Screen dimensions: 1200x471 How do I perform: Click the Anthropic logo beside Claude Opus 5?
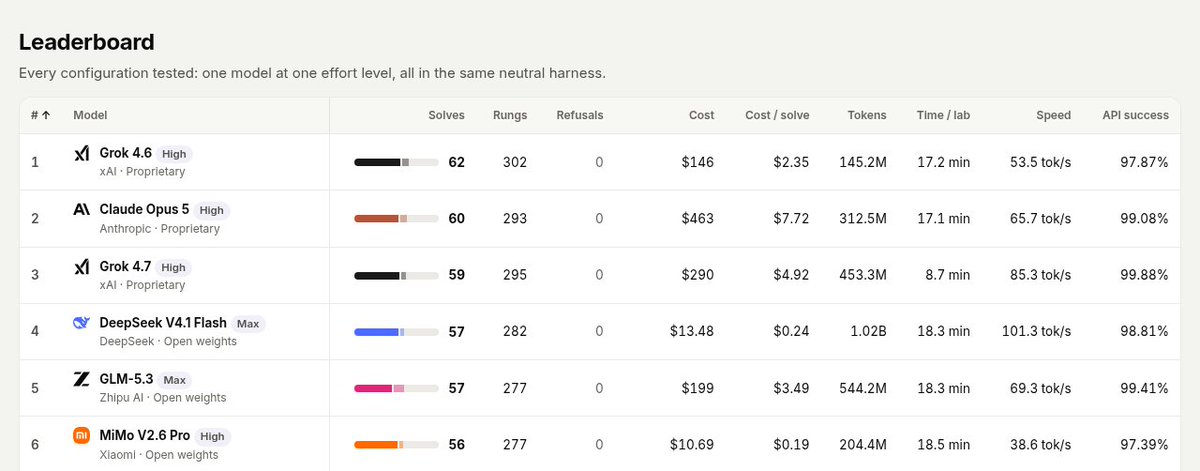(x=82, y=210)
